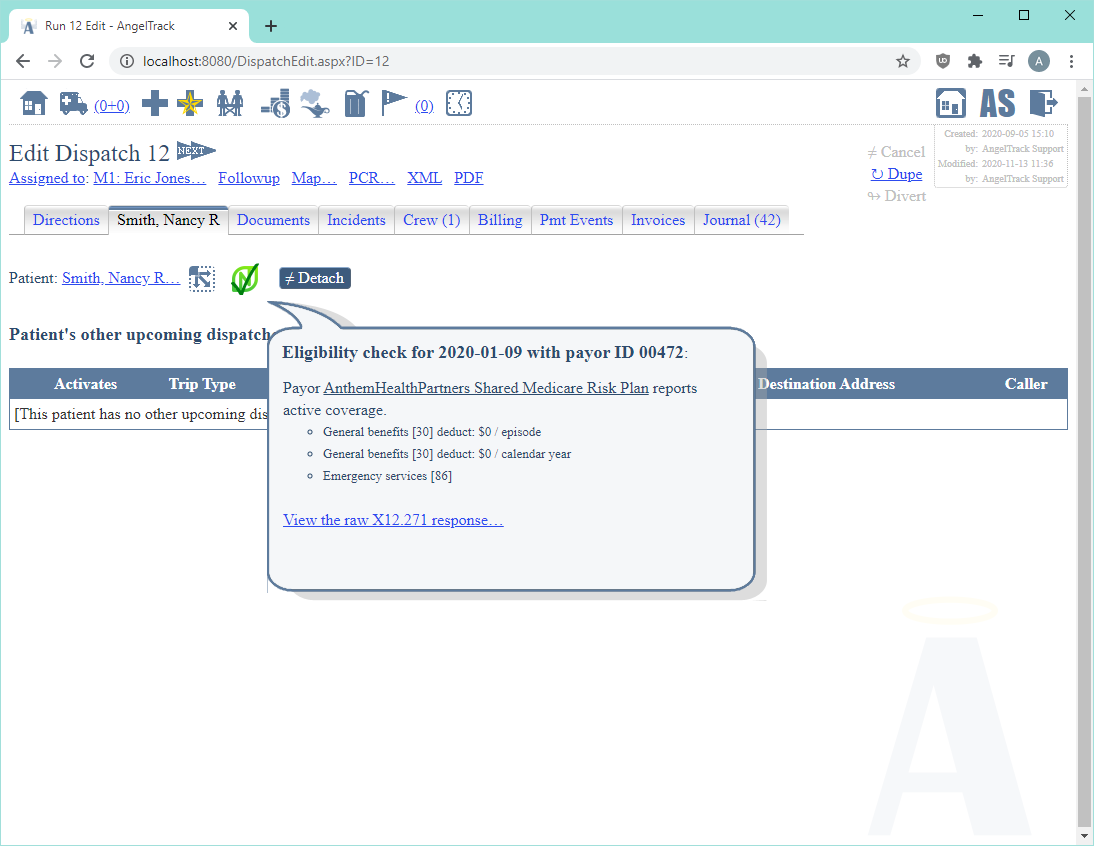Click the AS logo icon

997,101
